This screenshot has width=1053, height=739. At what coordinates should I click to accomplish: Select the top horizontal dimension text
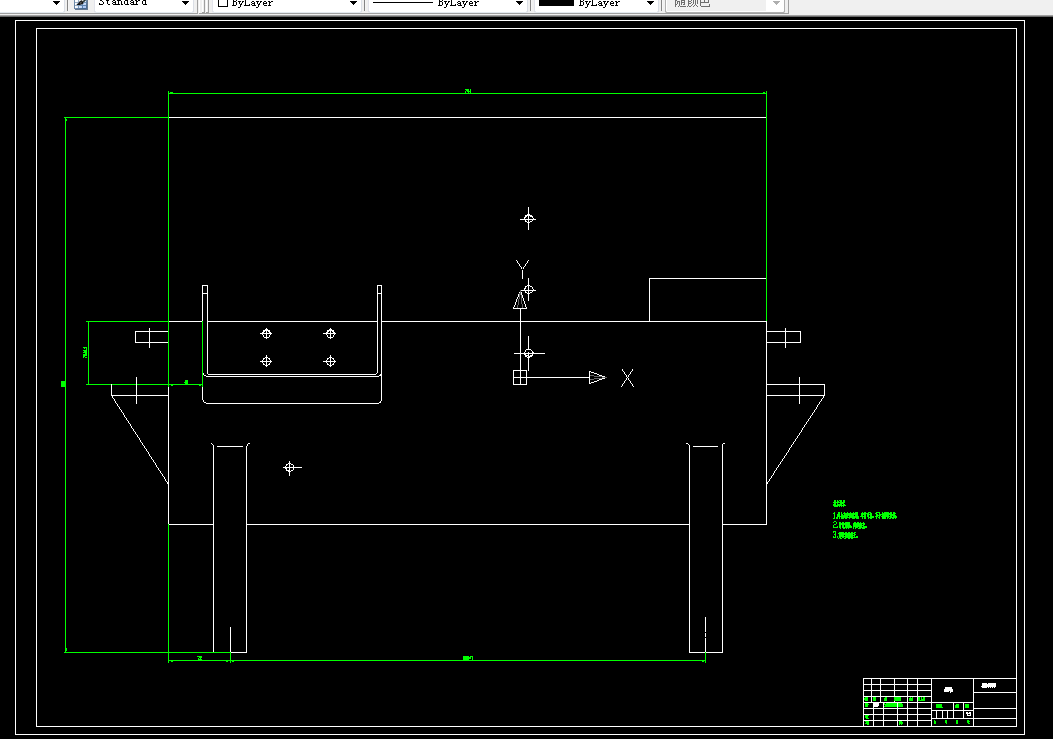[468, 91]
